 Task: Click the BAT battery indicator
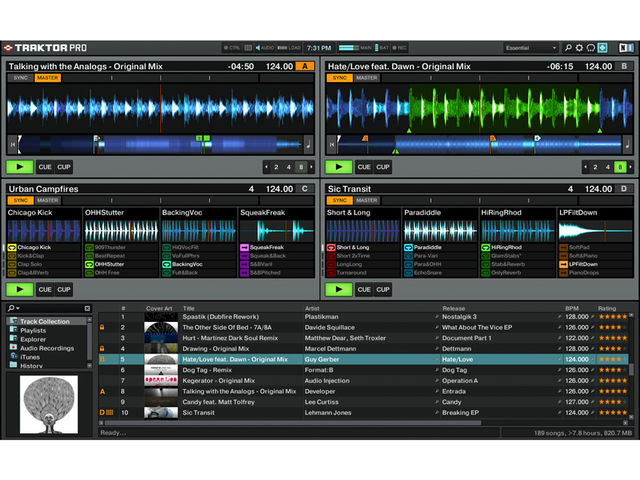coord(382,48)
